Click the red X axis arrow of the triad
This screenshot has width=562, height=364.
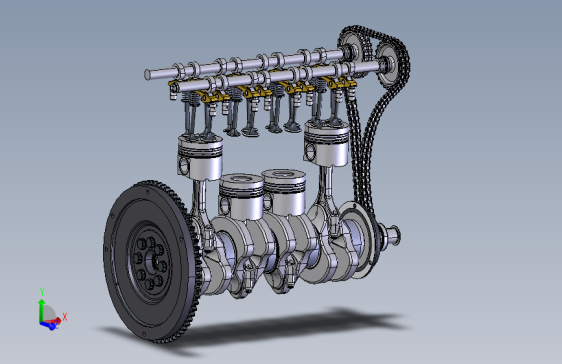point(57,320)
